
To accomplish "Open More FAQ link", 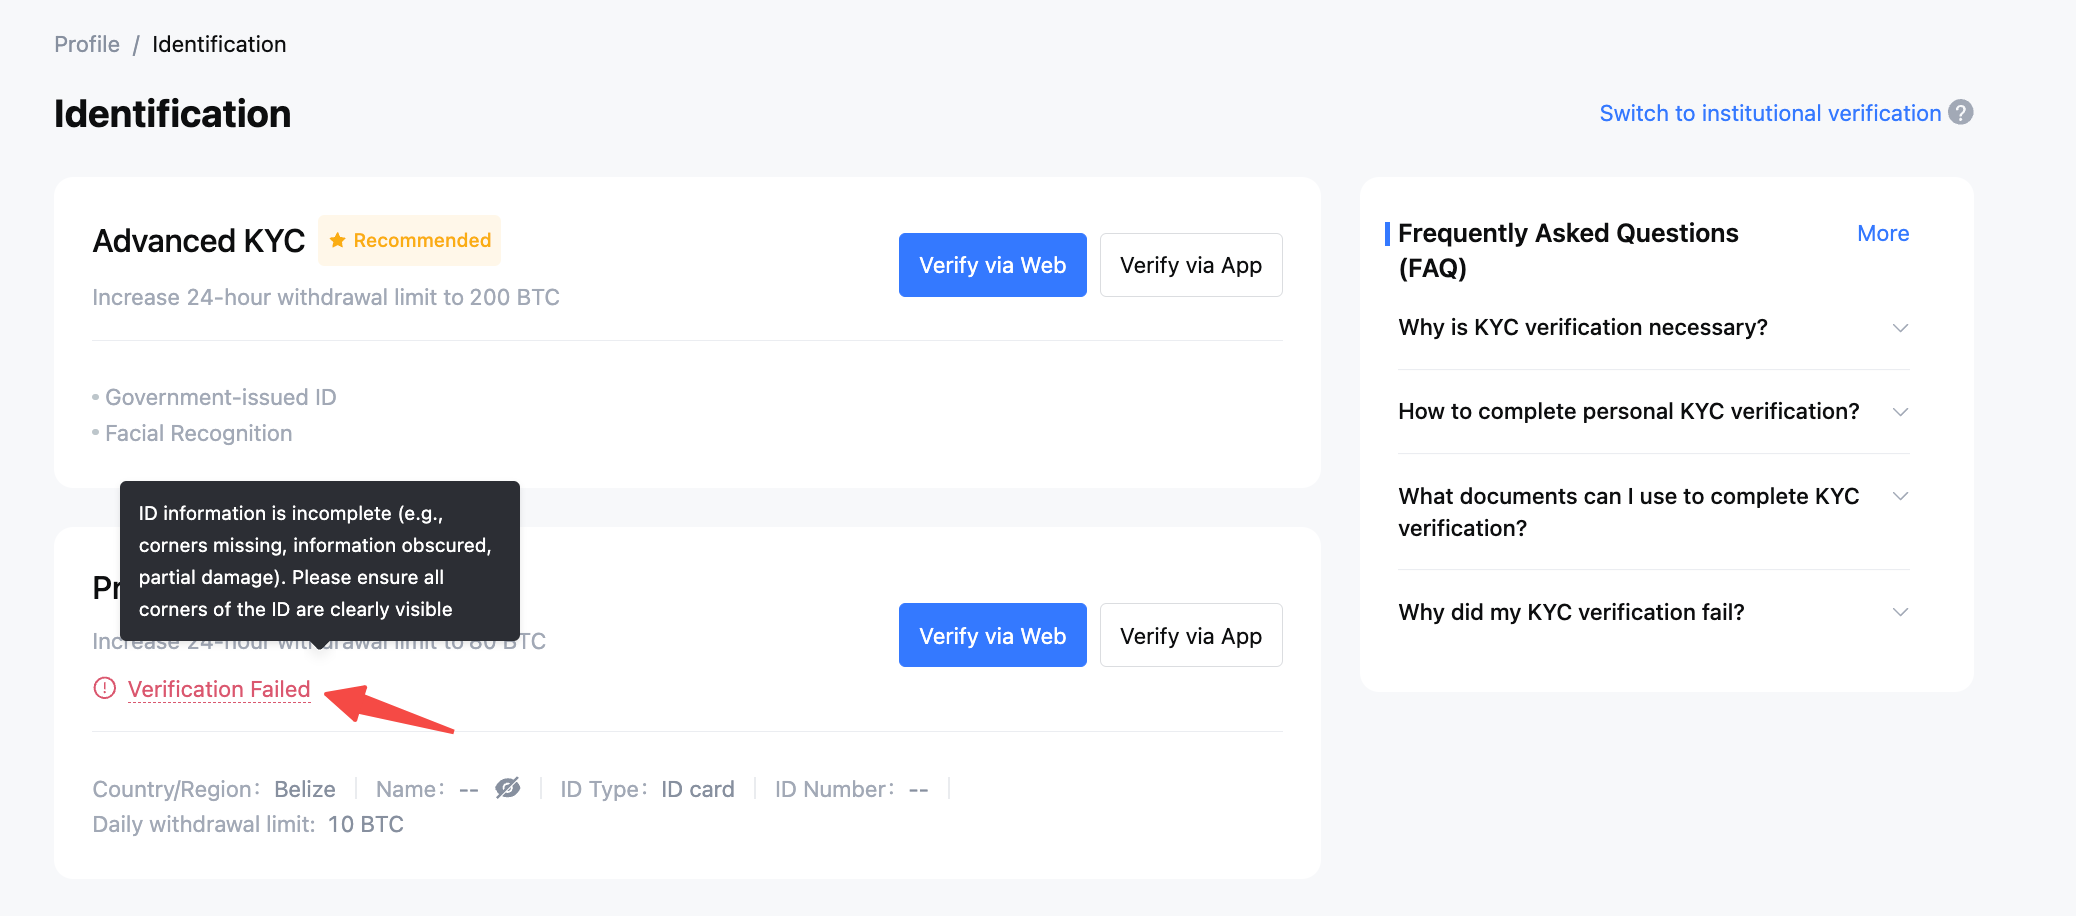I will click(1883, 233).
